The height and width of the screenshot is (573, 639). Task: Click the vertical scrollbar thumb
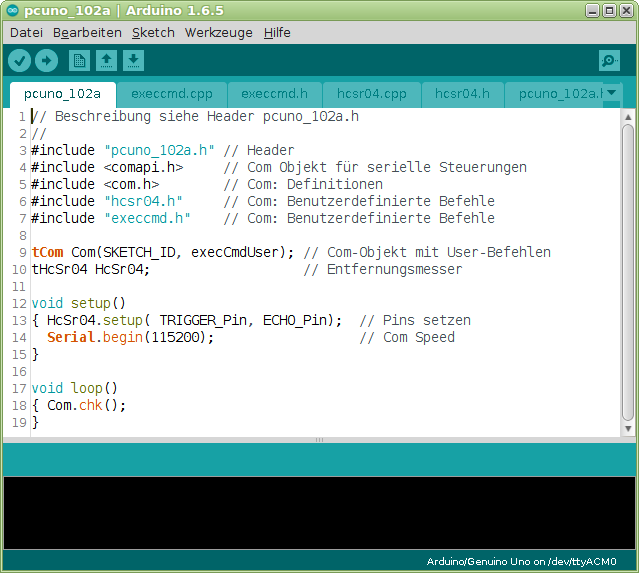point(628,273)
